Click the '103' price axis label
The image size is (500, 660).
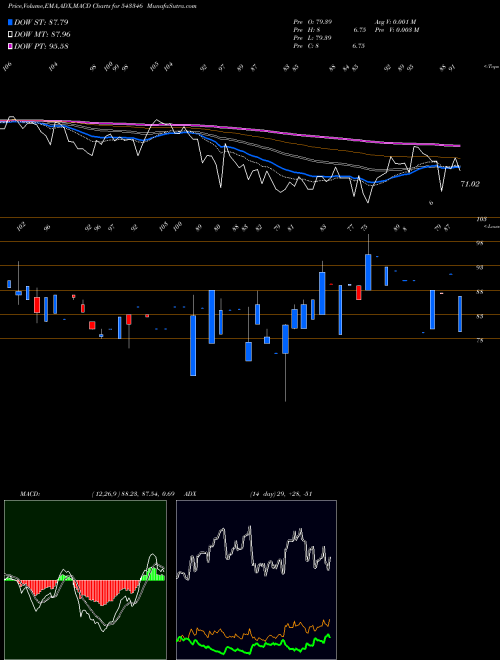click(481, 219)
